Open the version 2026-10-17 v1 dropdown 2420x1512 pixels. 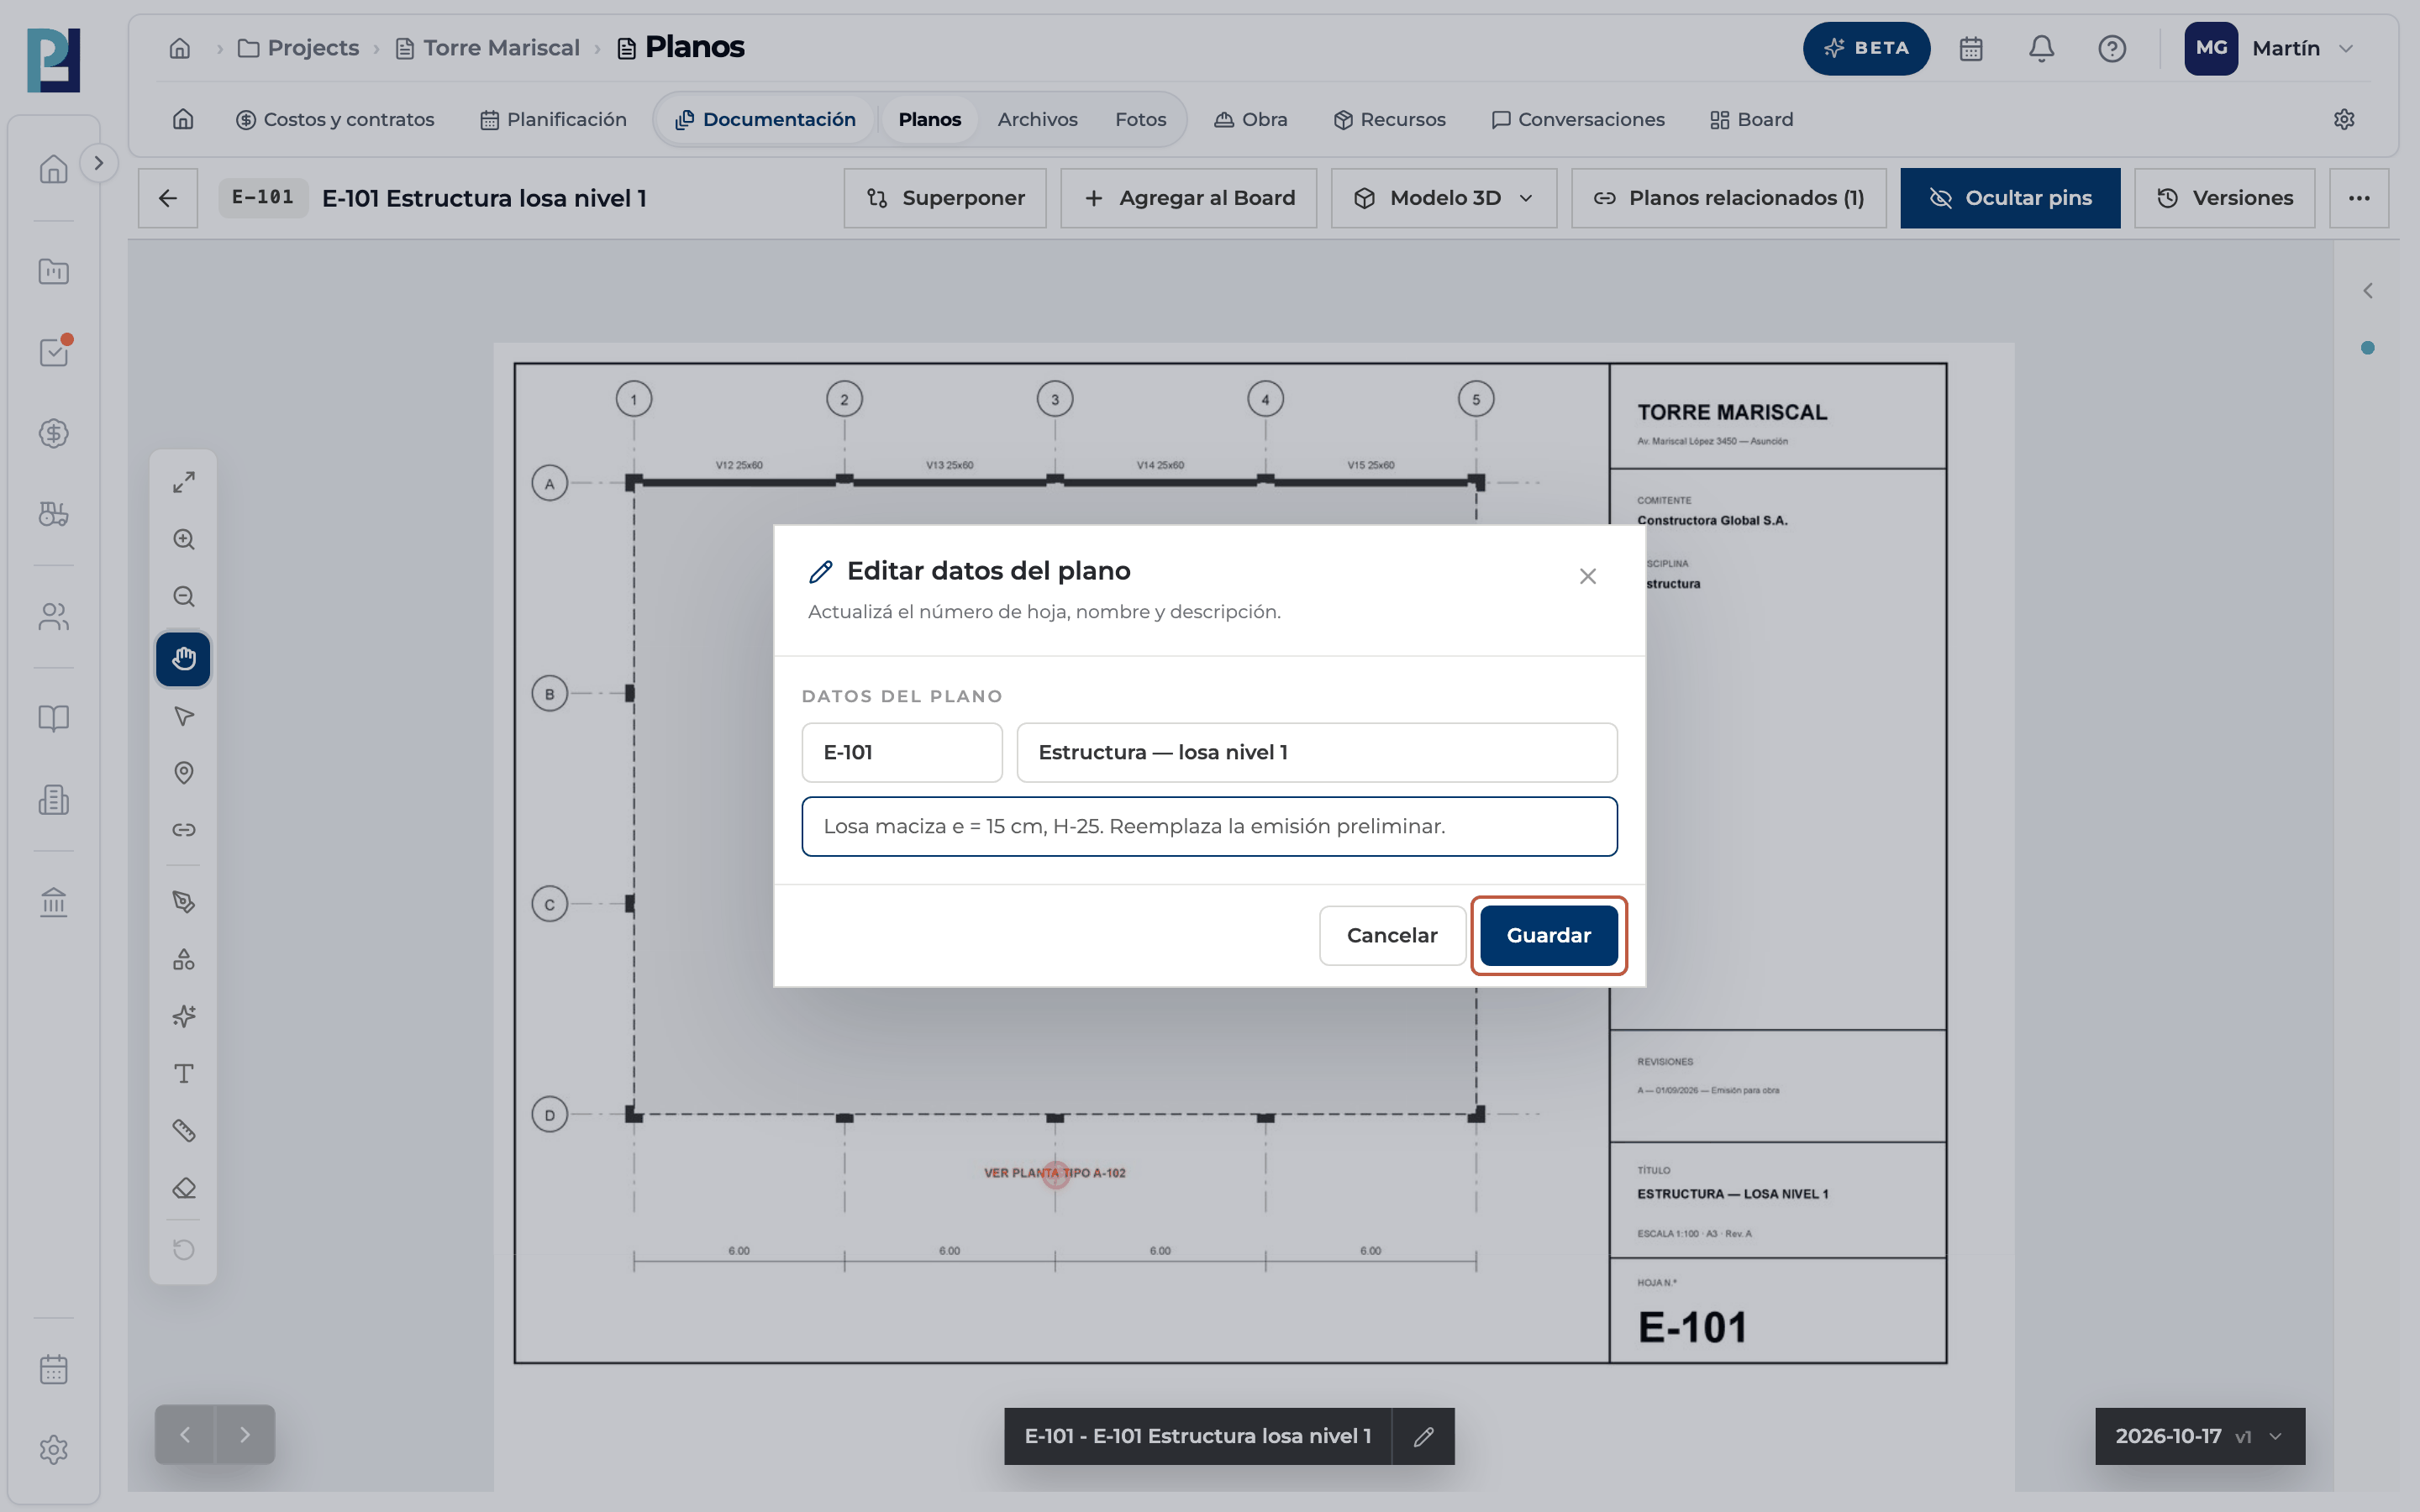click(x=2199, y=1436)
